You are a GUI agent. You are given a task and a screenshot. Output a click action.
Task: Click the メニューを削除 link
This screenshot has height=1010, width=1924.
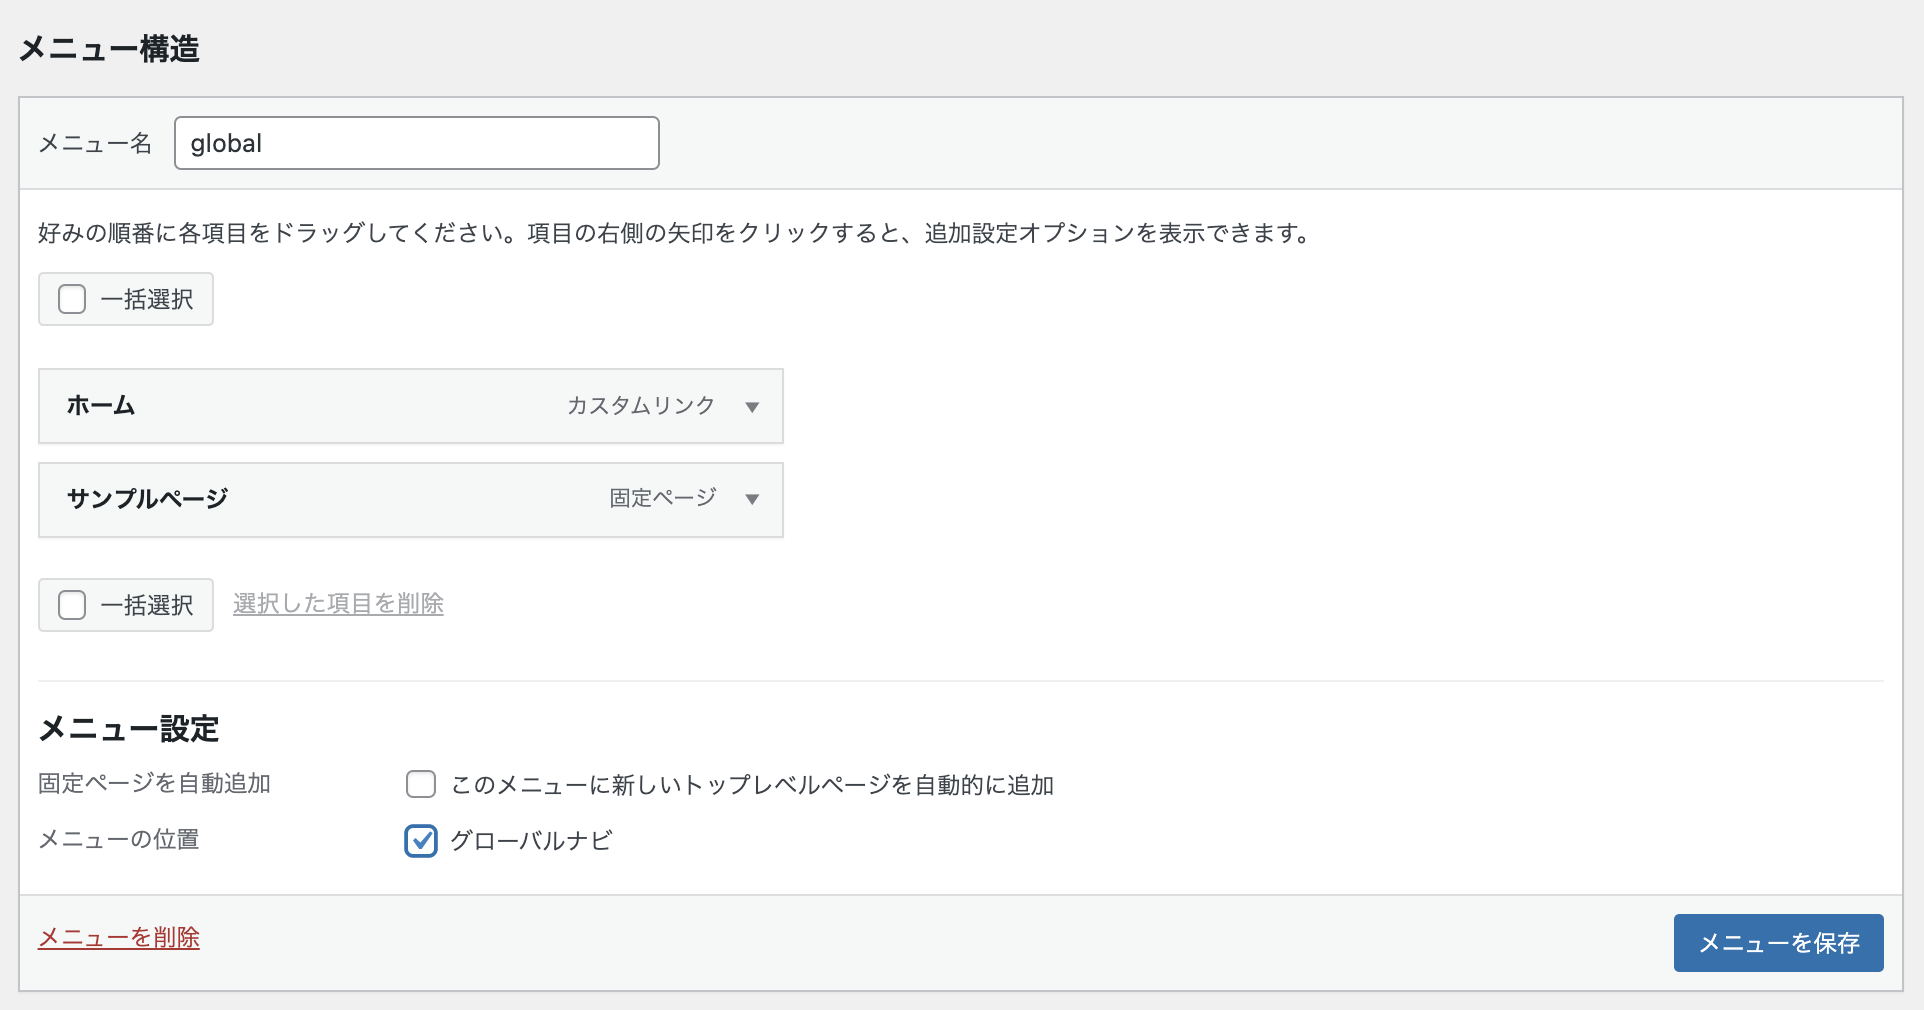119,938
